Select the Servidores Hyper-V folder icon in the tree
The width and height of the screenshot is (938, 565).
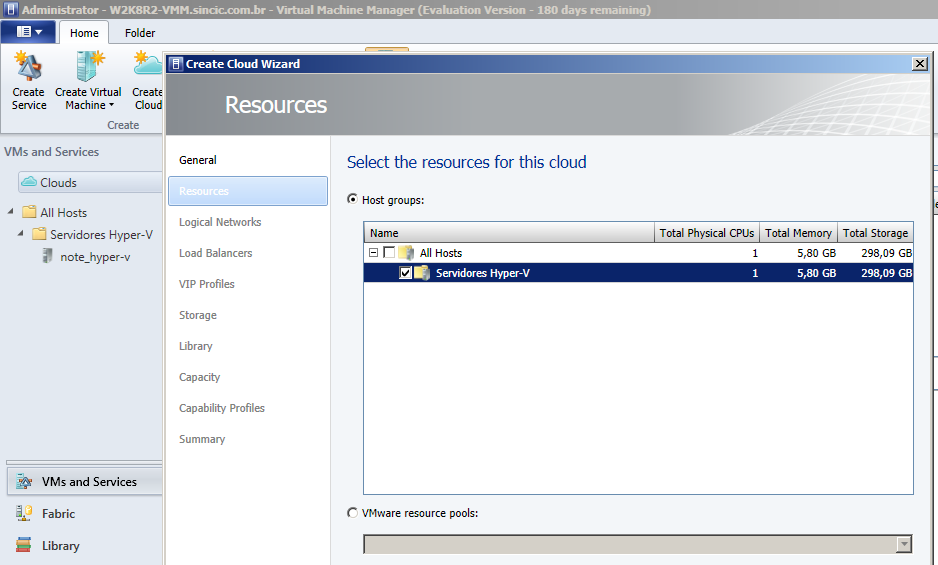point(39,233)
